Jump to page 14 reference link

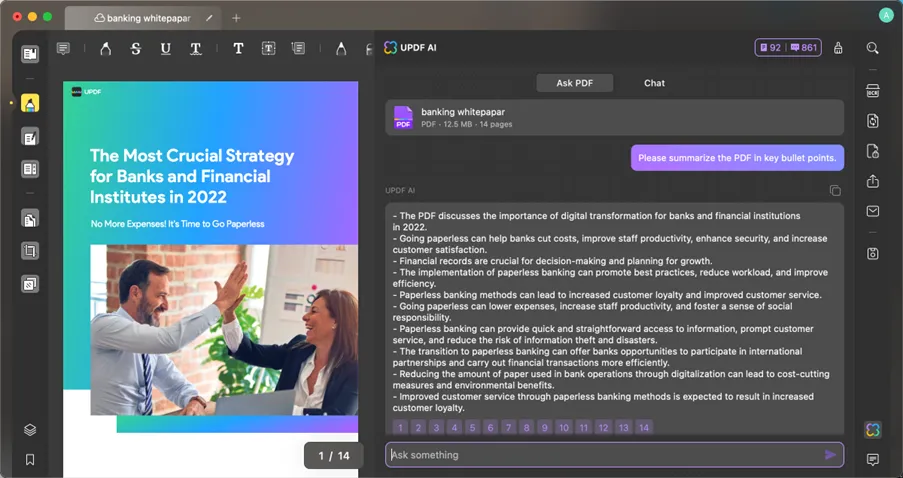[644, 427]
